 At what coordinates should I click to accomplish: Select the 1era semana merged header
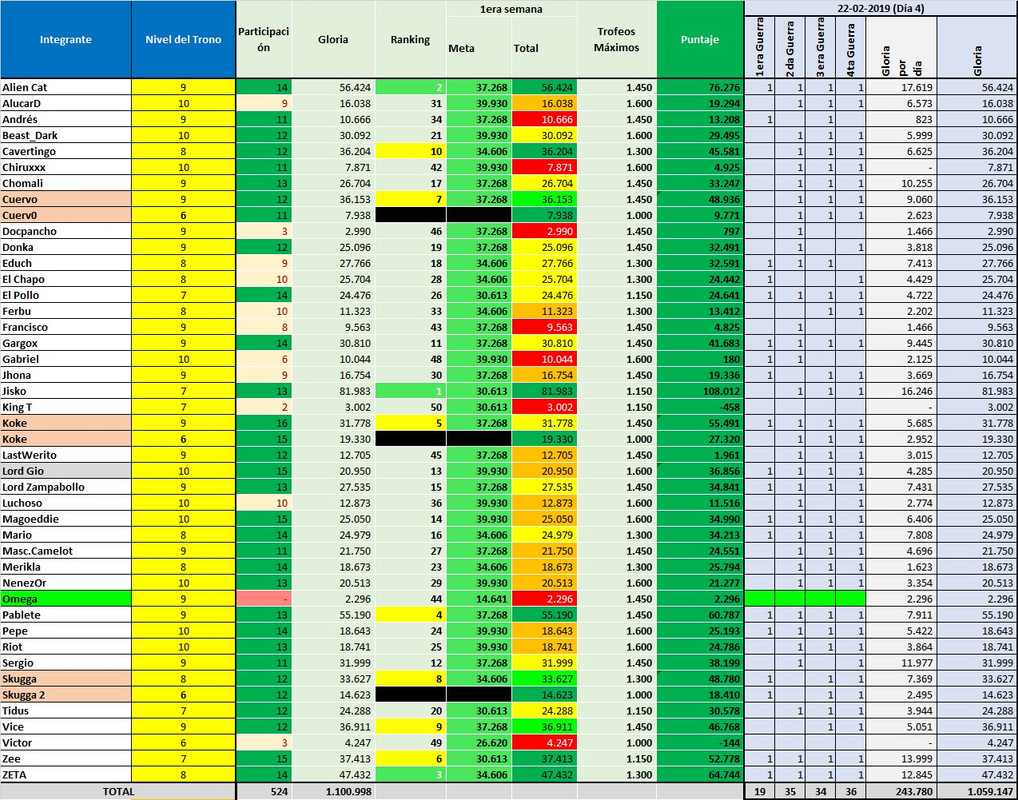(x=511, y=9)
